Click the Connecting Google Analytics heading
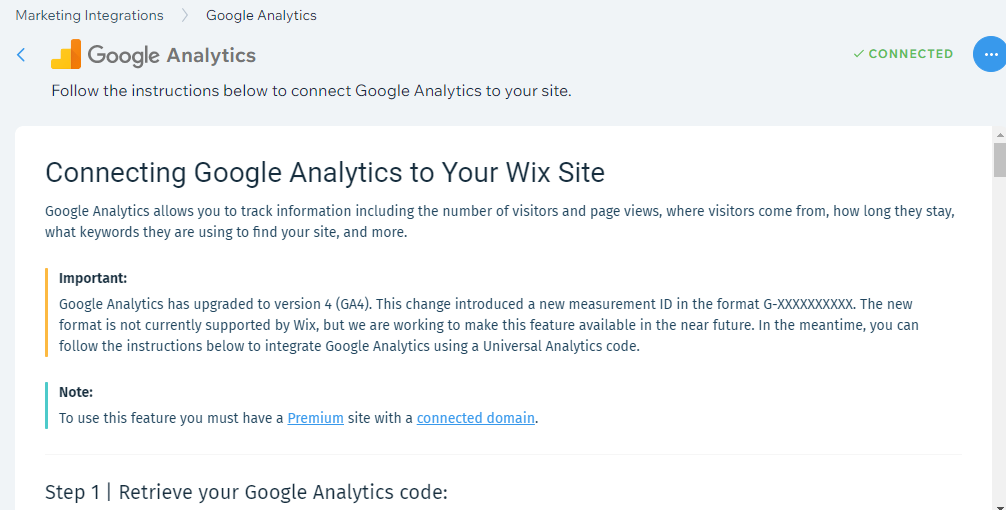 click(x=325, y=172)
